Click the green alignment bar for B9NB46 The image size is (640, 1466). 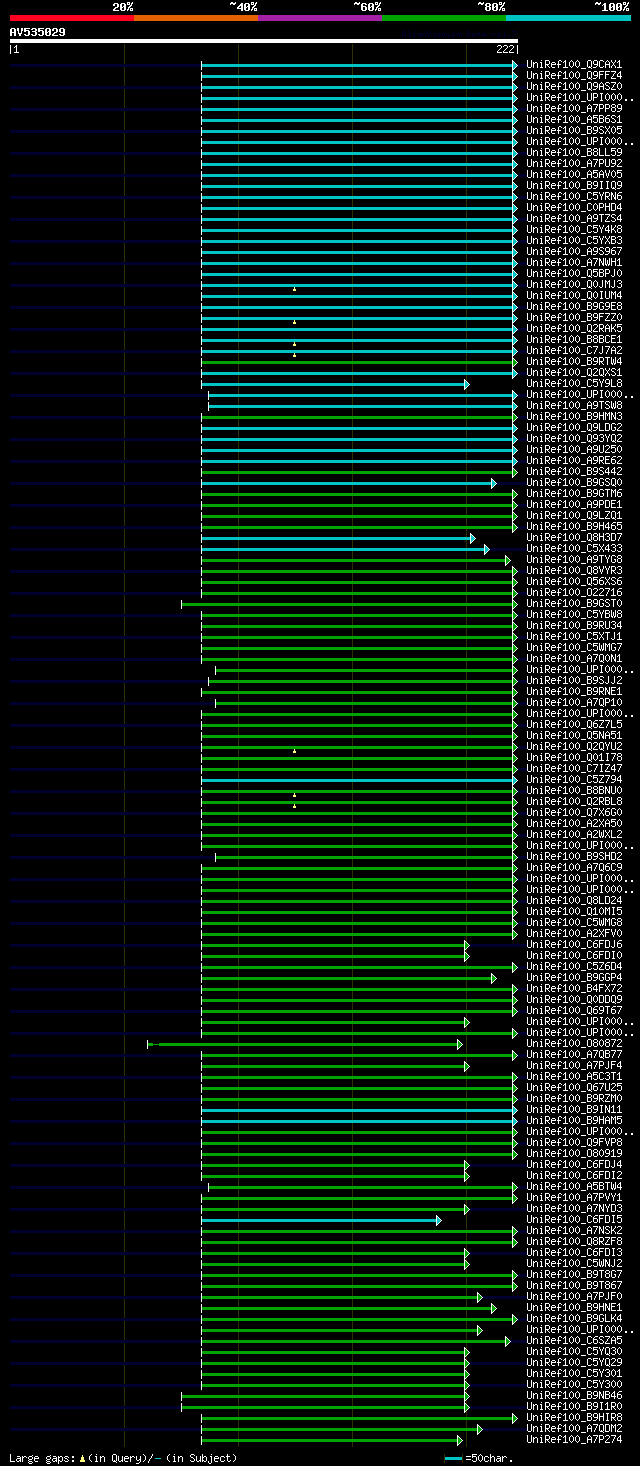324,1396
